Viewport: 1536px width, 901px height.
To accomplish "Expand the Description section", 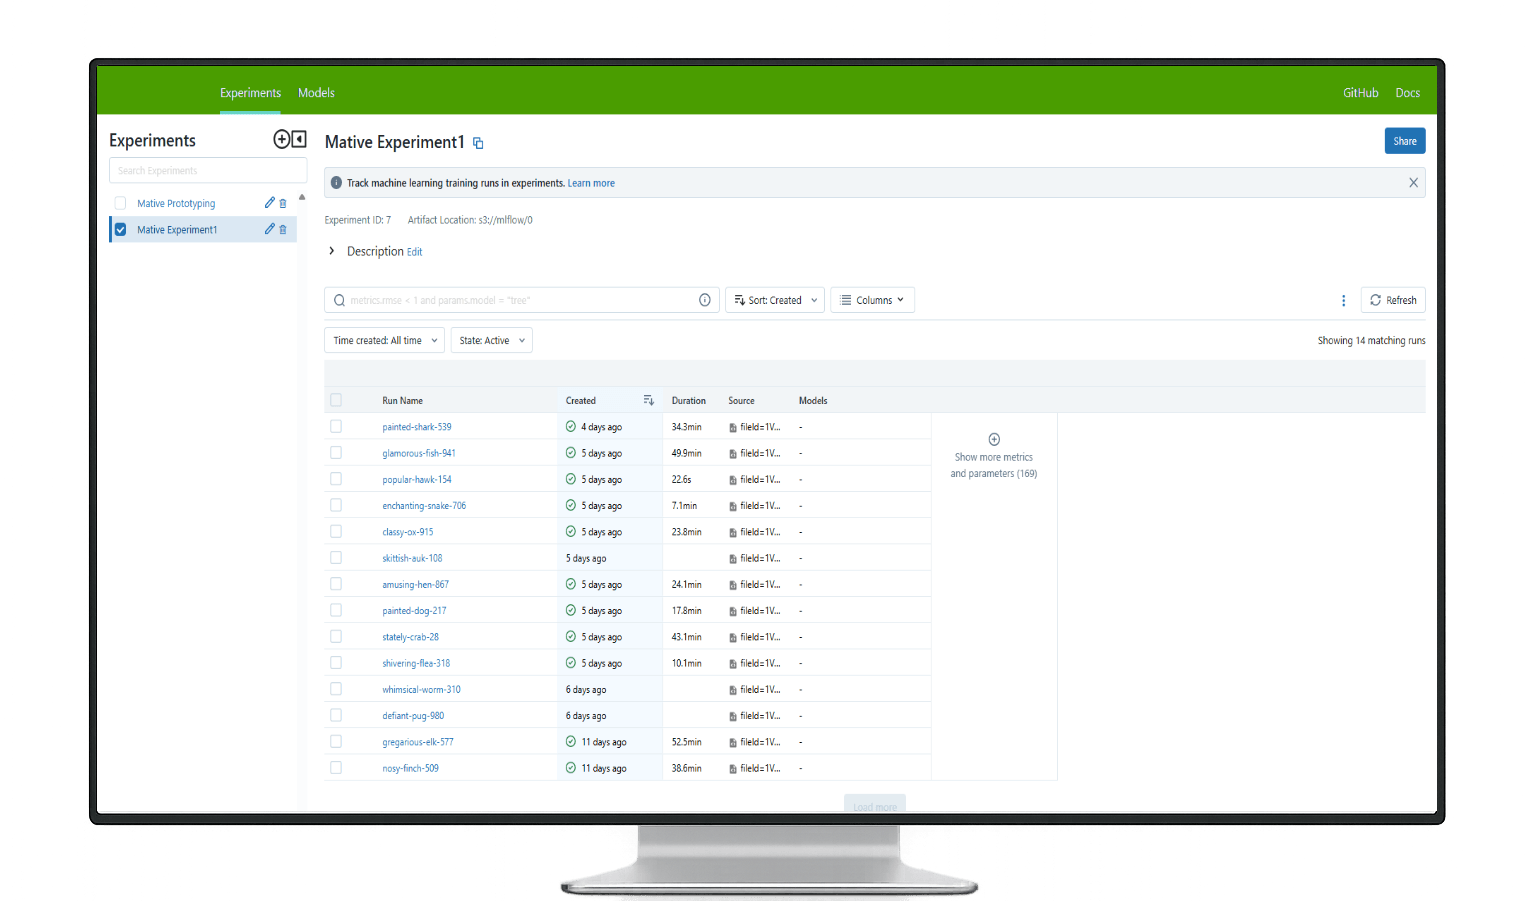I will pos(332,251).
